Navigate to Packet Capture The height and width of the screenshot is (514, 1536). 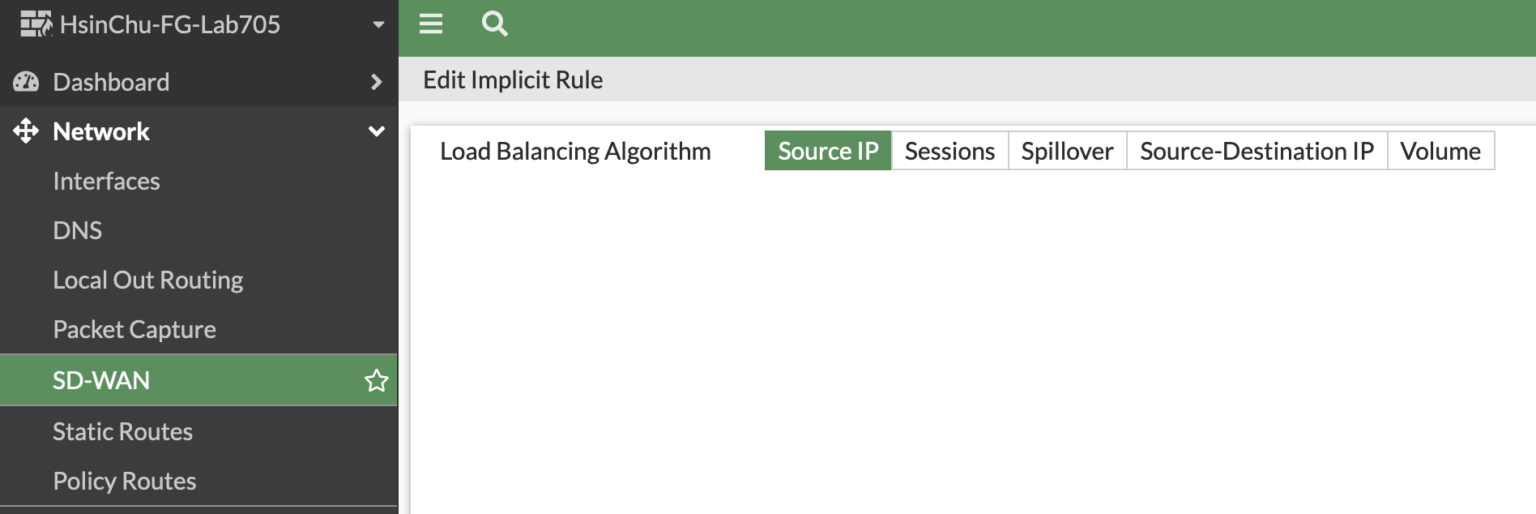click(x=134, y=329)
